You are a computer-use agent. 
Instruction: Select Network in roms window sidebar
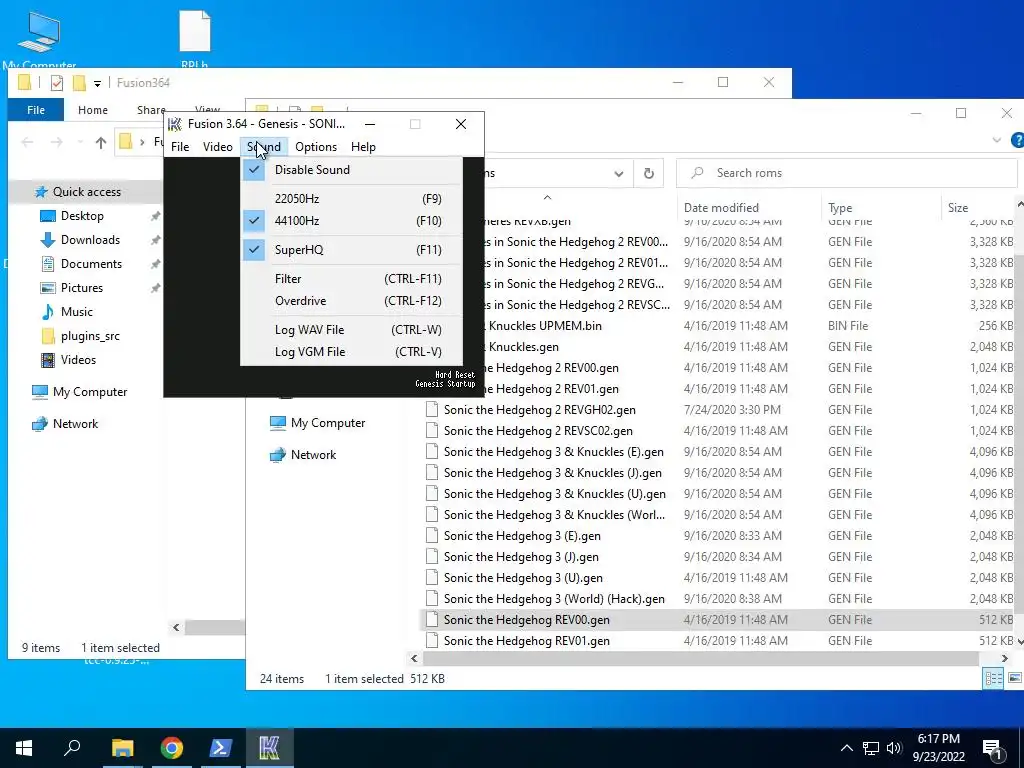coord(313,455)
